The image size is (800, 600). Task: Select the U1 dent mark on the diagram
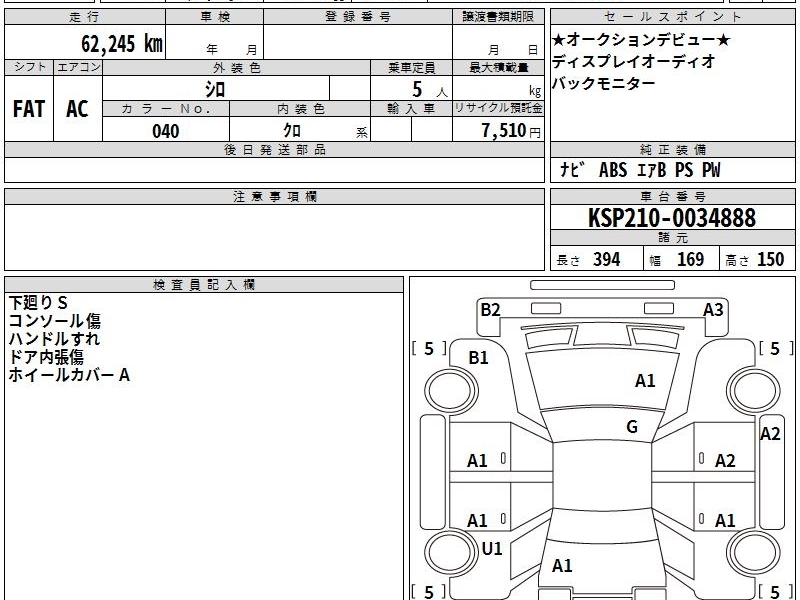492,548
